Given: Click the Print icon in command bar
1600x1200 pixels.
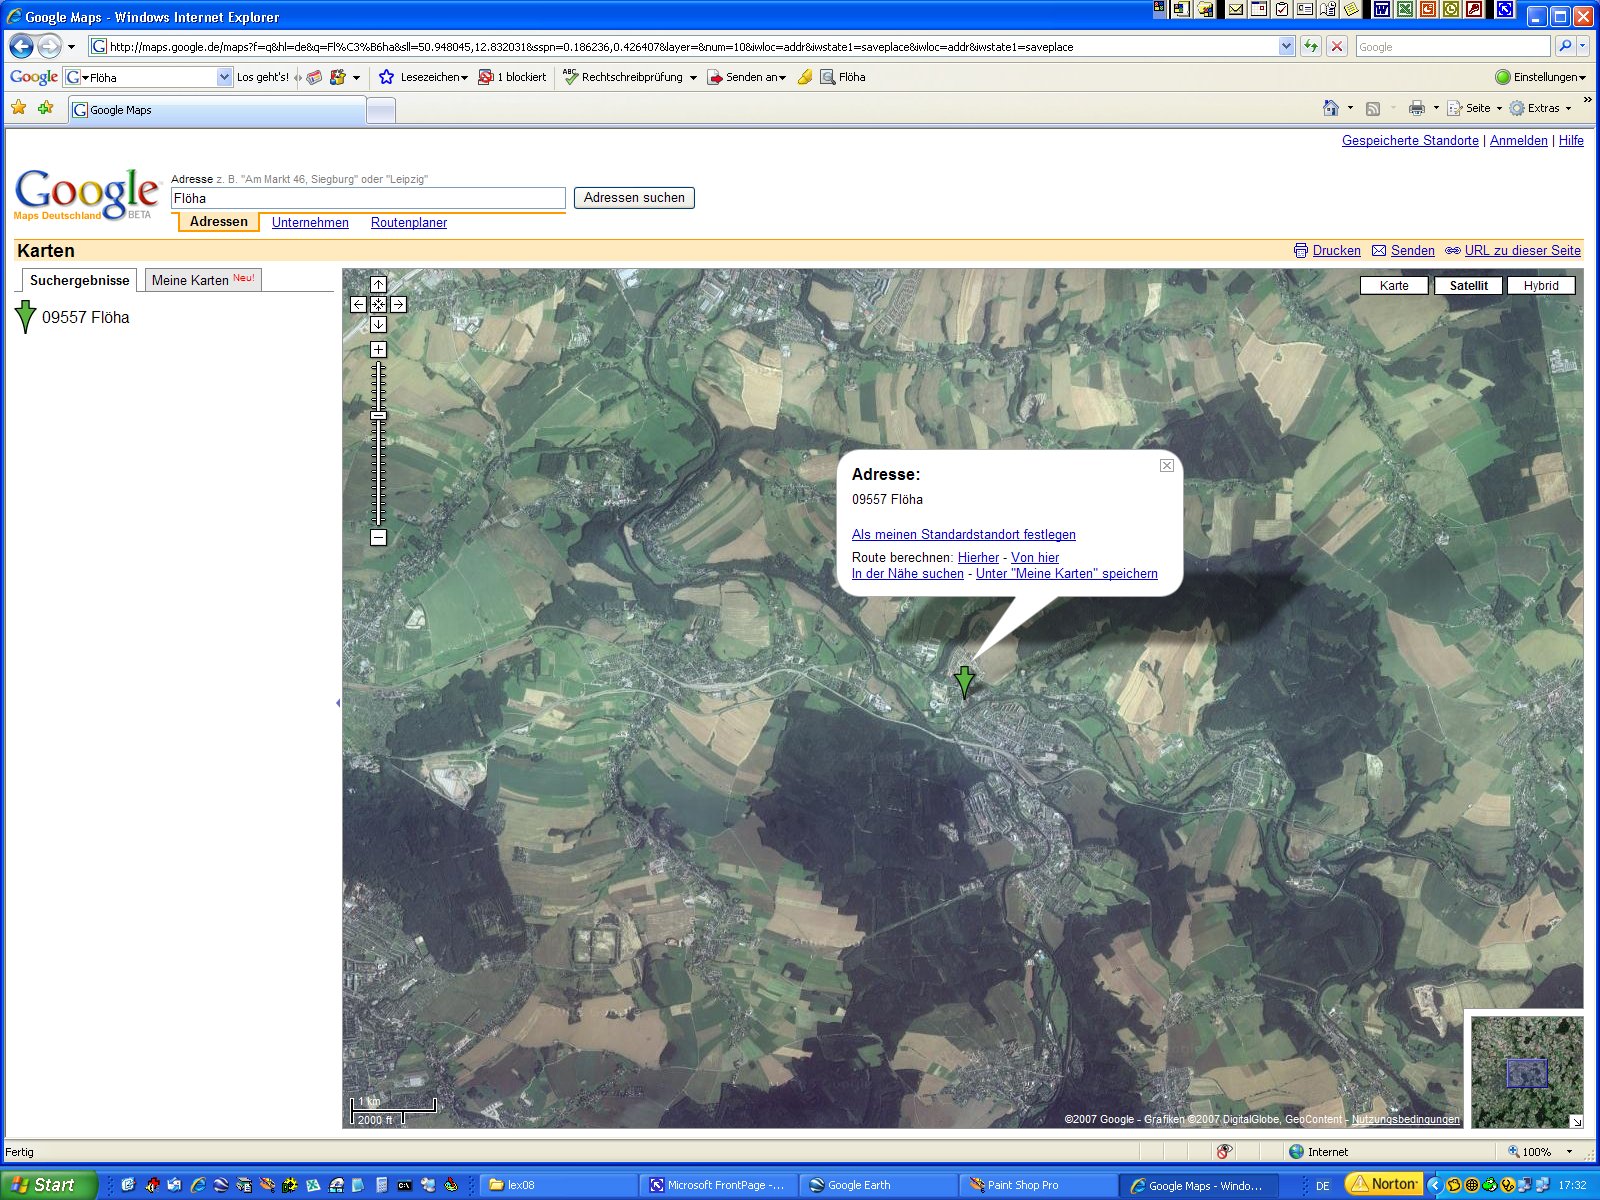Looking at the screenshot, I should [1416, 108].
